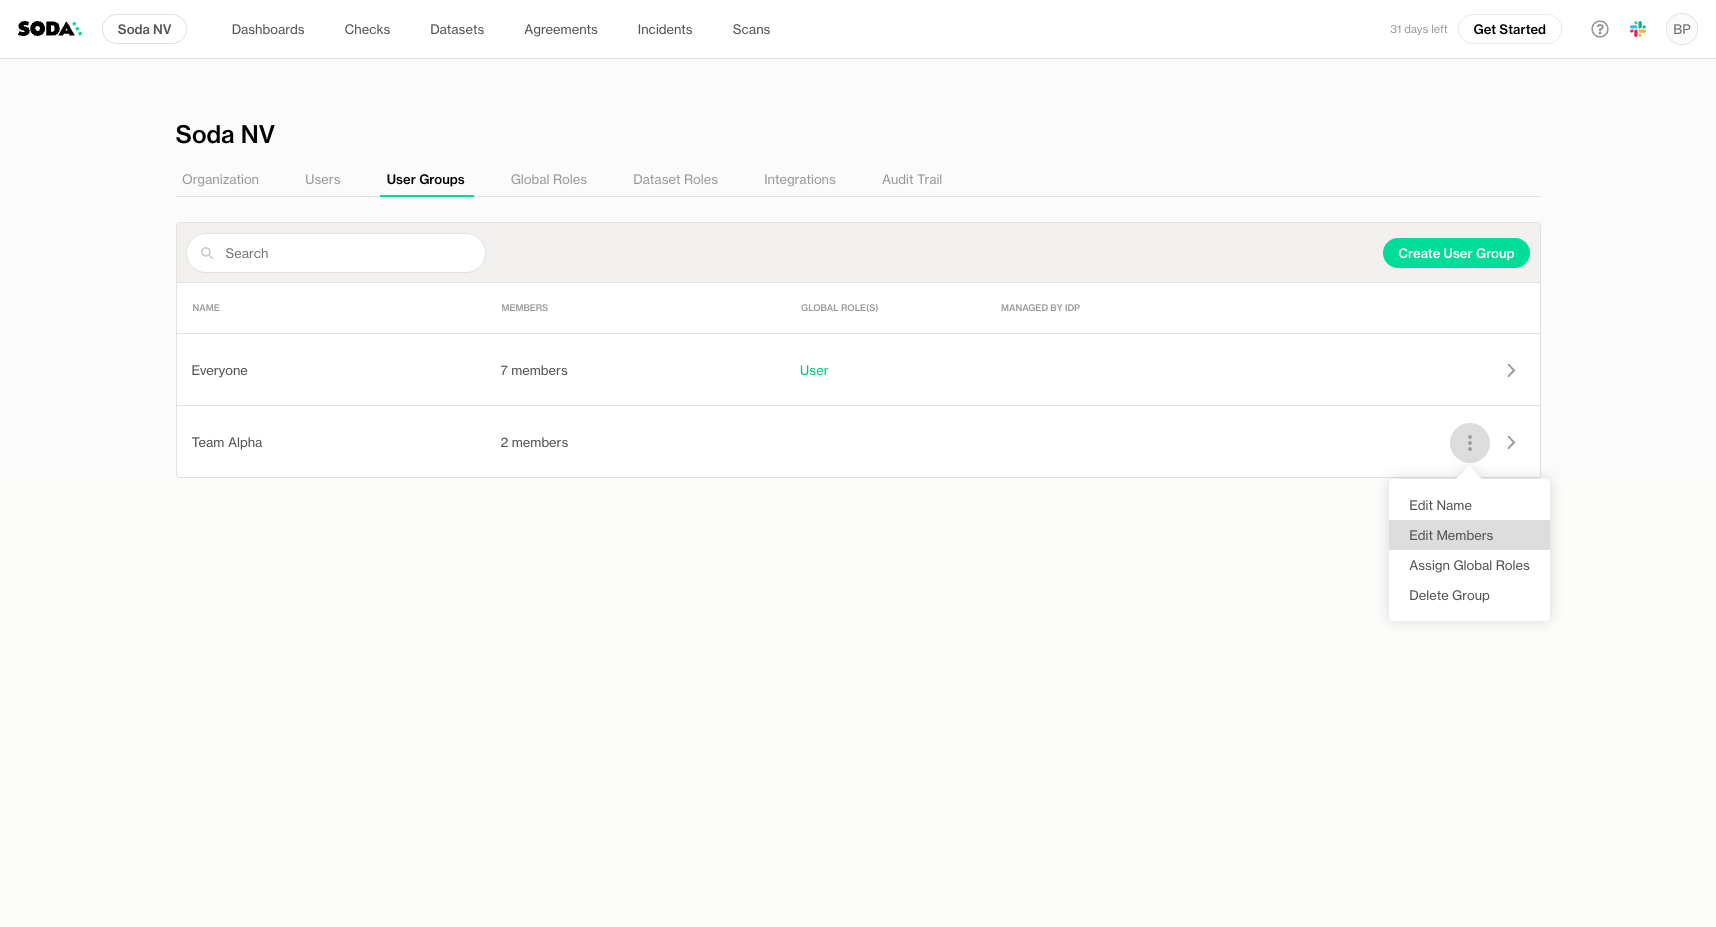1716x927 pixels.
Task: Open the help question mark icon
Action: (x=1600, y=29)
